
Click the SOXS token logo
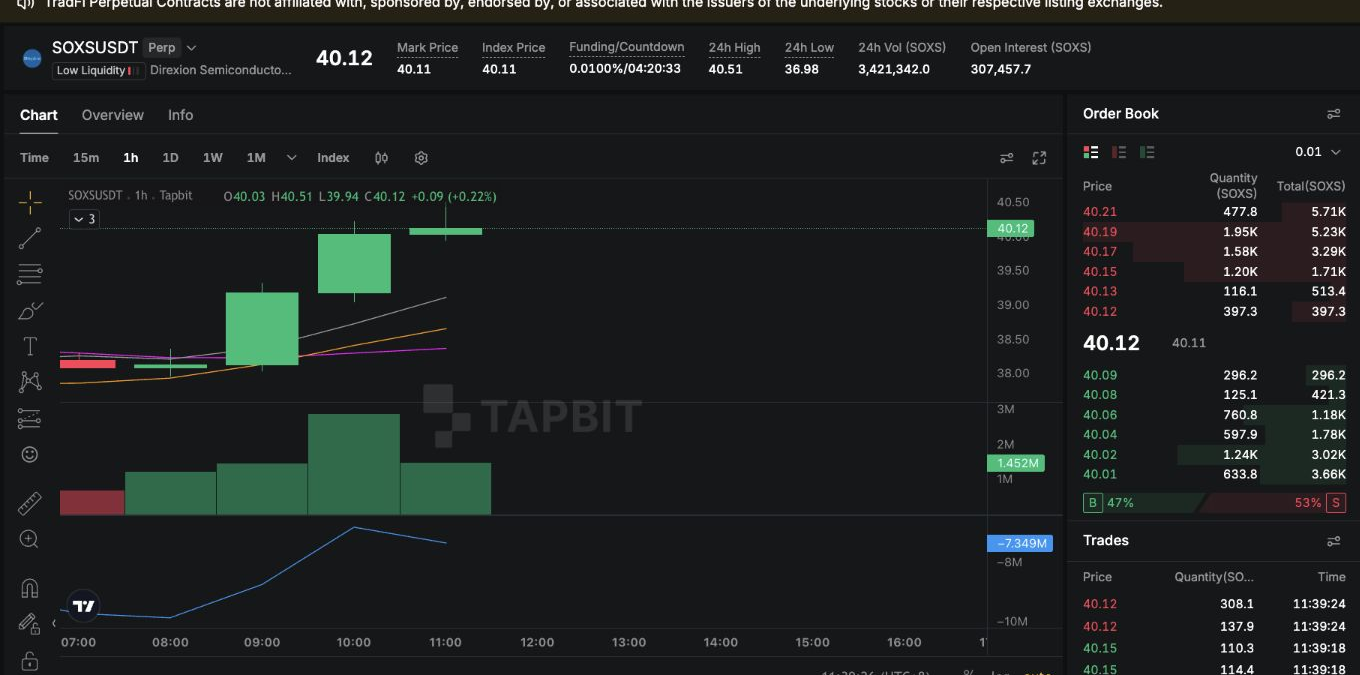[x=32, y=59]
